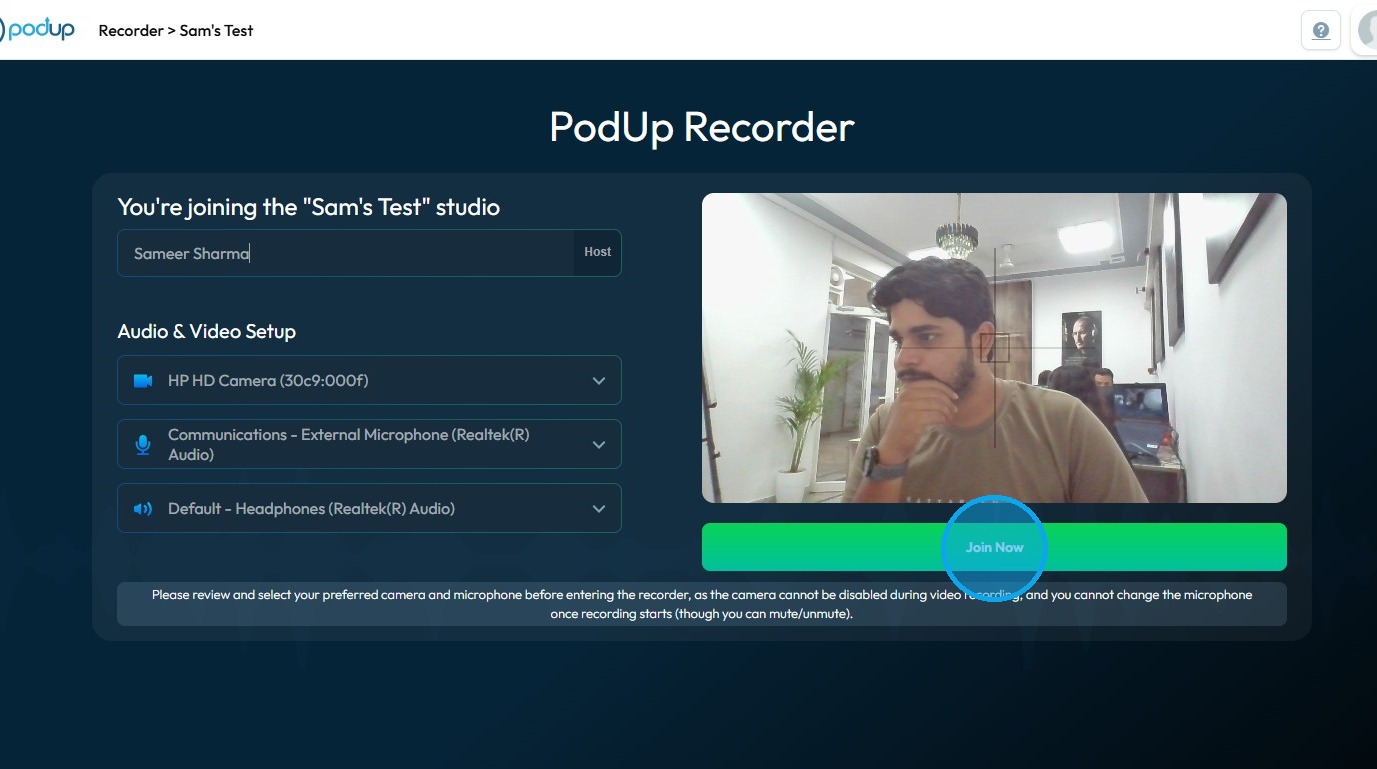Image resolution: width=1377 pixels, height=769 pixels.
Task: Click the PodUp Recorder heading
Action: coord(702,127)
